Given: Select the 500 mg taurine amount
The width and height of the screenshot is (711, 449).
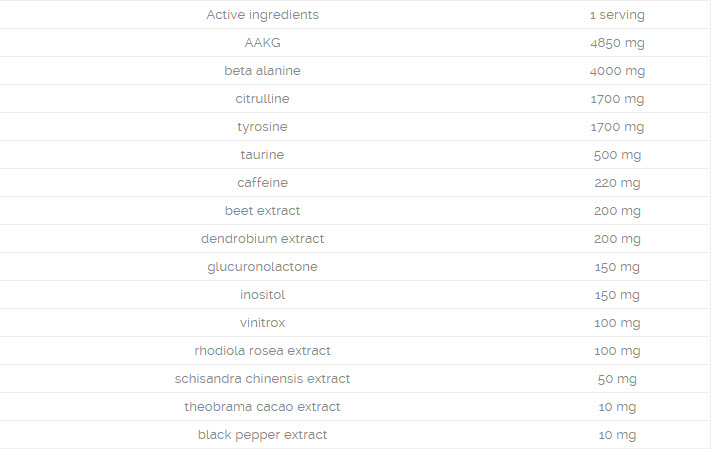Looking at the screenshot, I should pyautogui.click(x=617, y=155).
